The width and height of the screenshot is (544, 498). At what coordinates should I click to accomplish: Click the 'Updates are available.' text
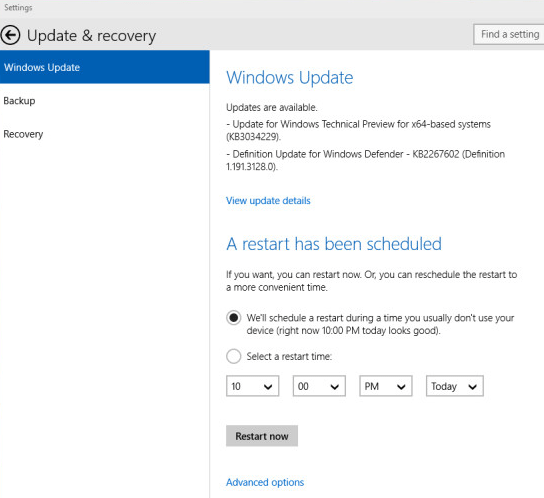point(272,107)
